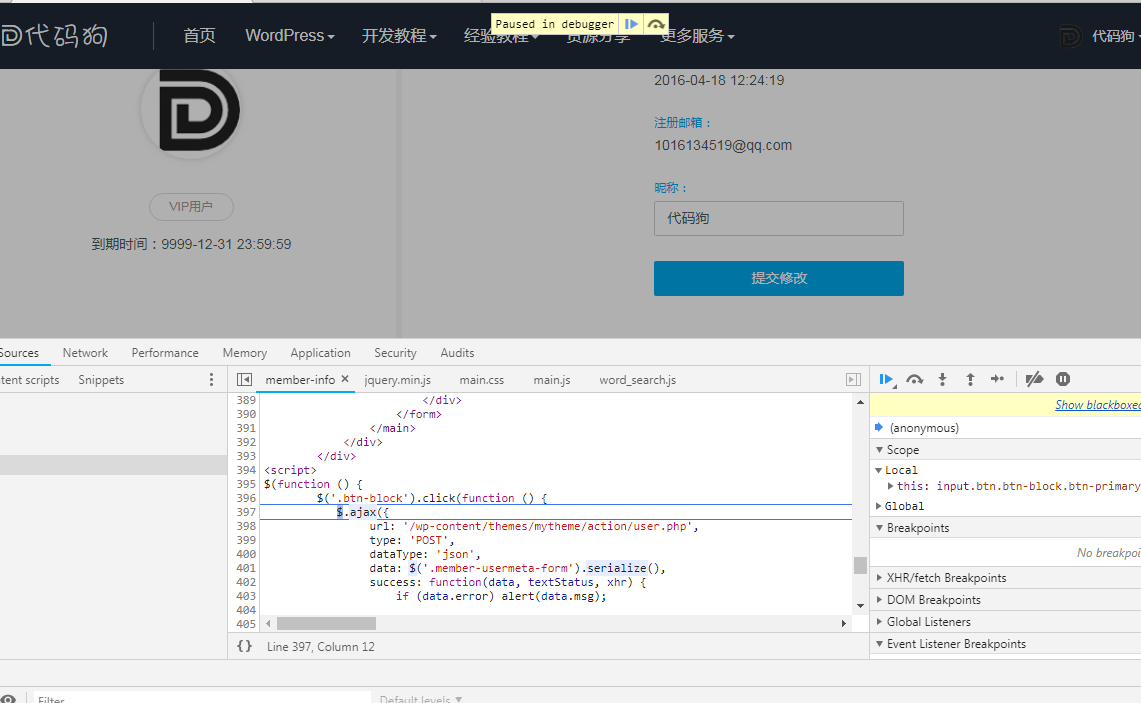
Task: Toggle pause on exceptions button
Action: coord(1063,379)
